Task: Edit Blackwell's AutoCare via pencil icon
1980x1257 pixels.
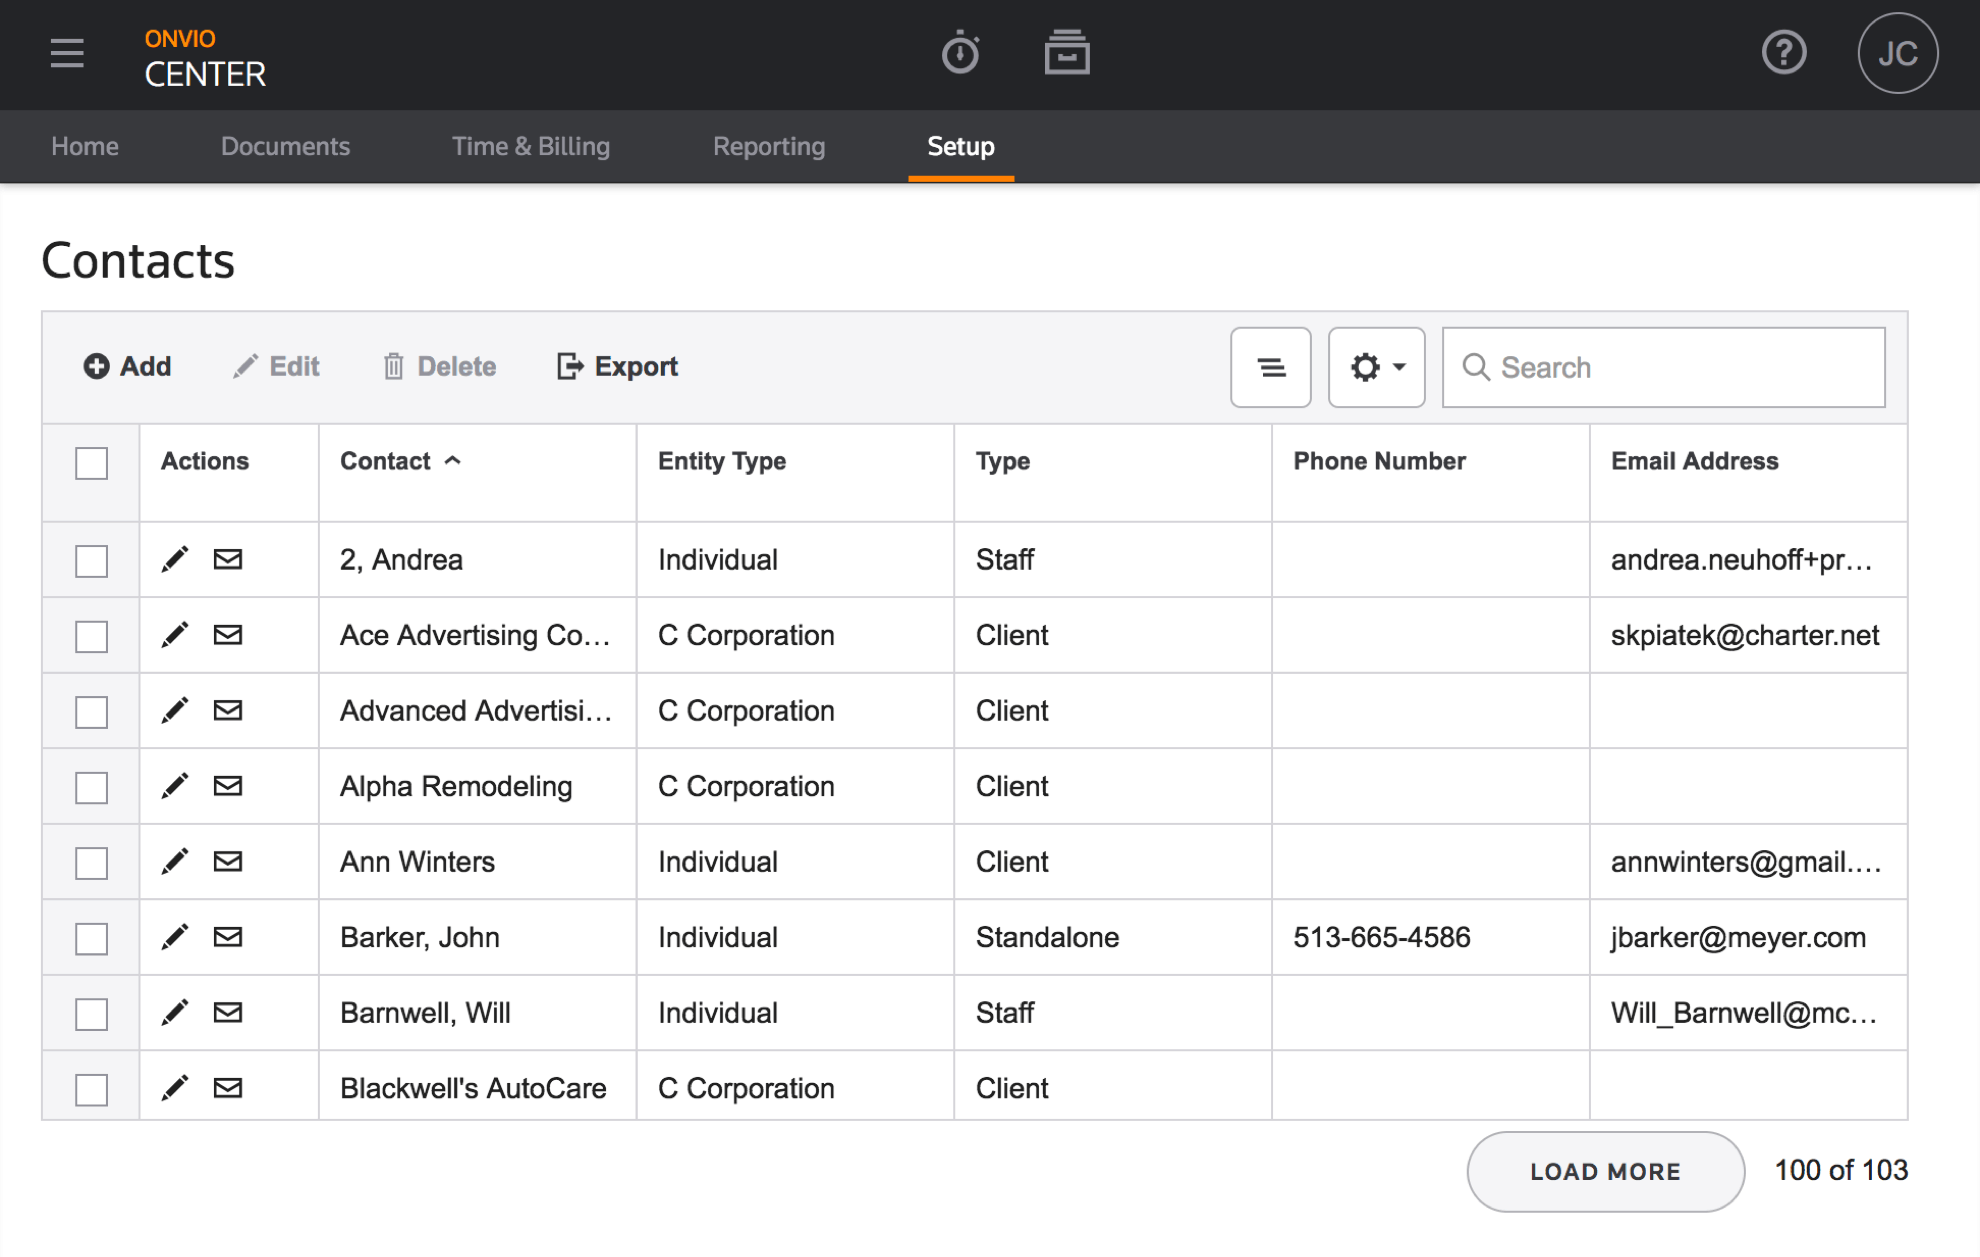Action: (x=175, y=1088)
